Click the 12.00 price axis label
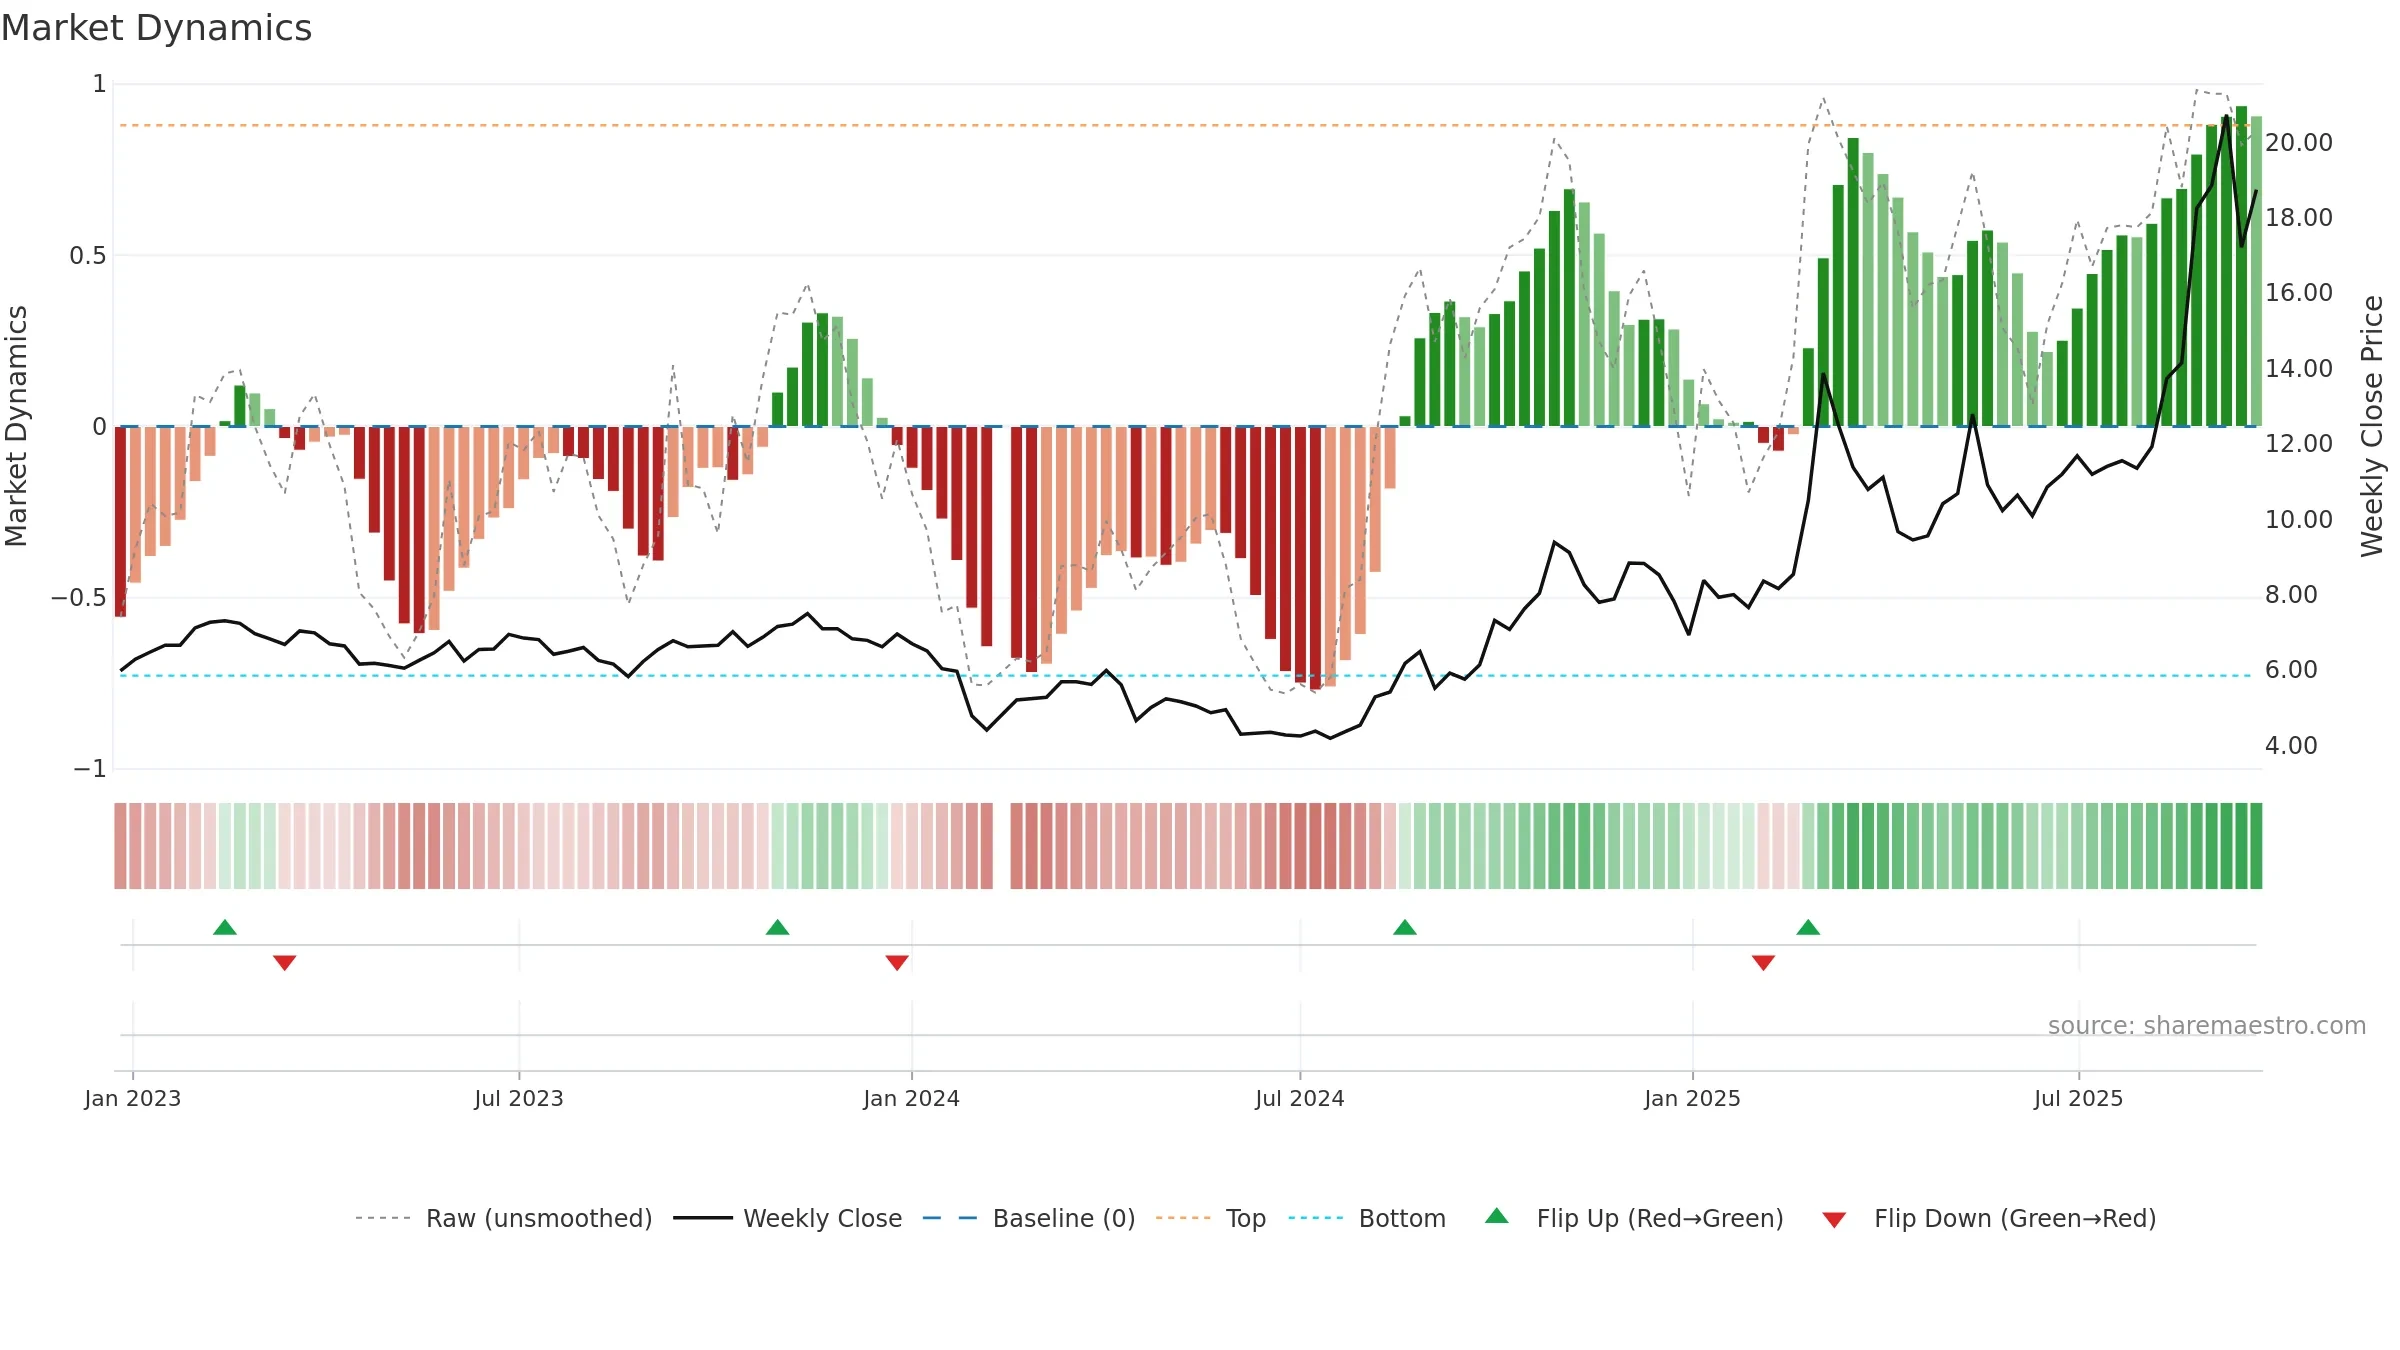 point(2299,444)
